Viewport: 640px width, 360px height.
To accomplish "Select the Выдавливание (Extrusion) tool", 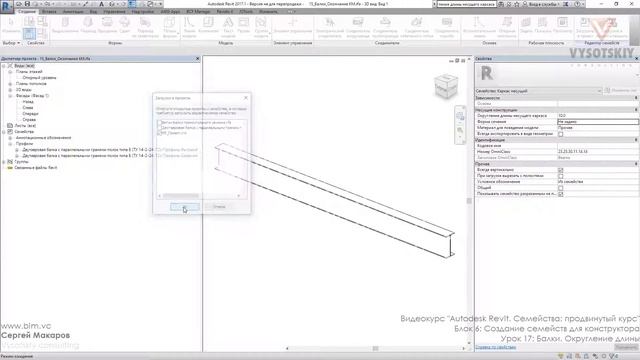I will point(65,25).
